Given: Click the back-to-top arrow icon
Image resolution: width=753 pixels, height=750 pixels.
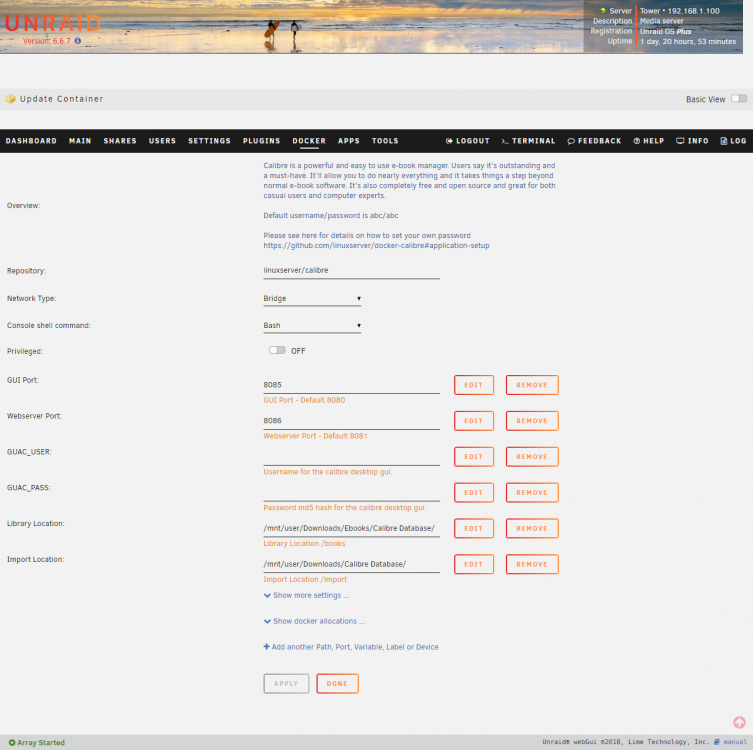Looking at the screenshot, I should (739, 722).
